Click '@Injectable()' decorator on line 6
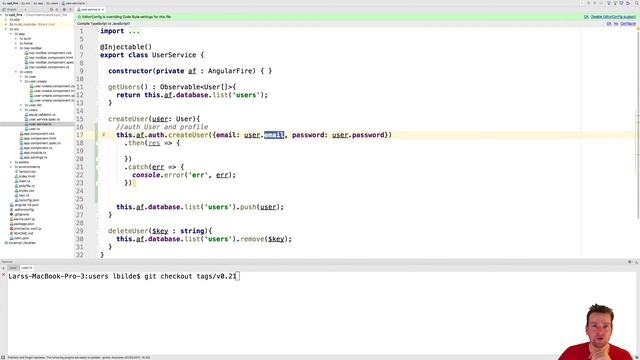Viewport: 640px width, 360px height. [126, 47]
